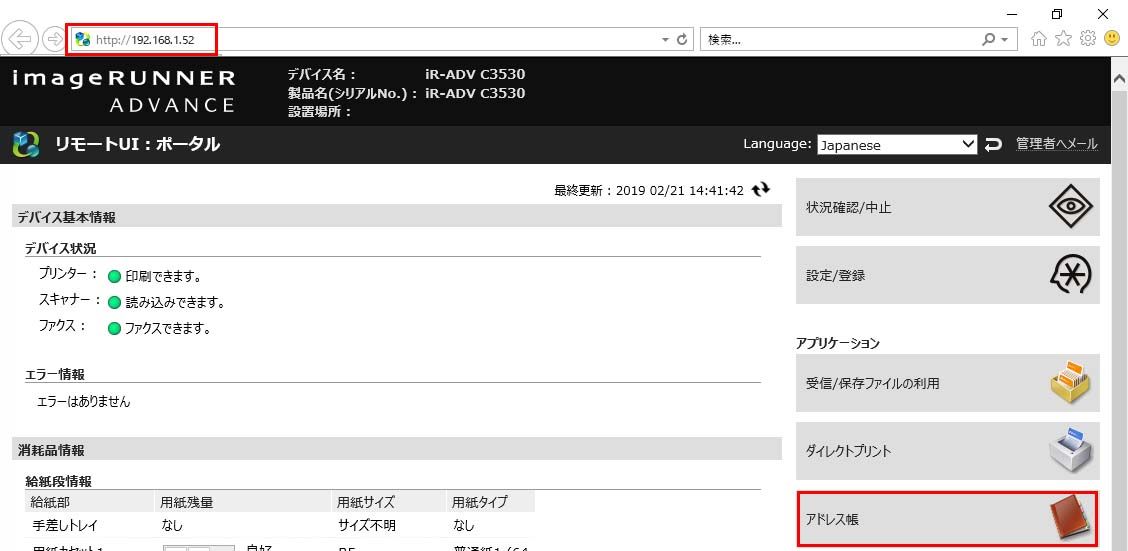1128x551 pixels.
Task: Click the imageRUNNER ADVANCE logo
Action: point(124,91)
